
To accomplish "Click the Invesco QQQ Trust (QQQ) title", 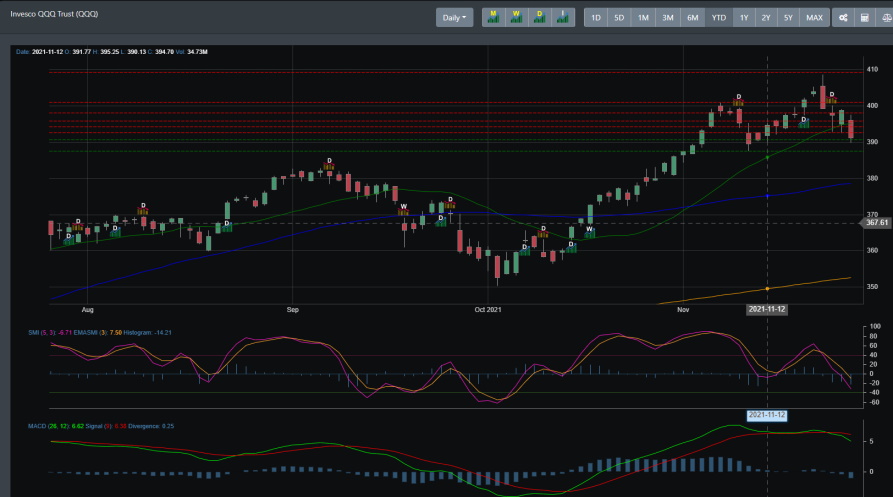I will [54, 14].
